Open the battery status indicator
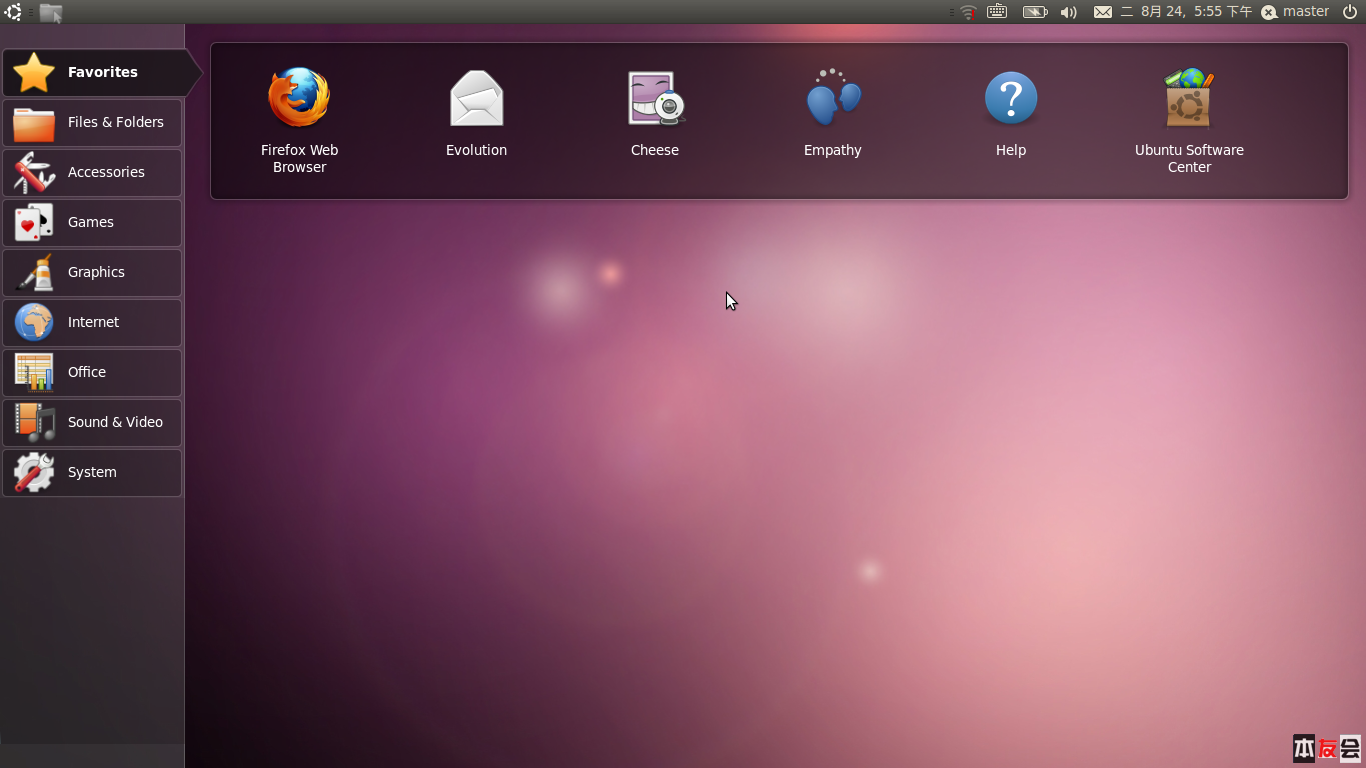 pos(1034,12)
